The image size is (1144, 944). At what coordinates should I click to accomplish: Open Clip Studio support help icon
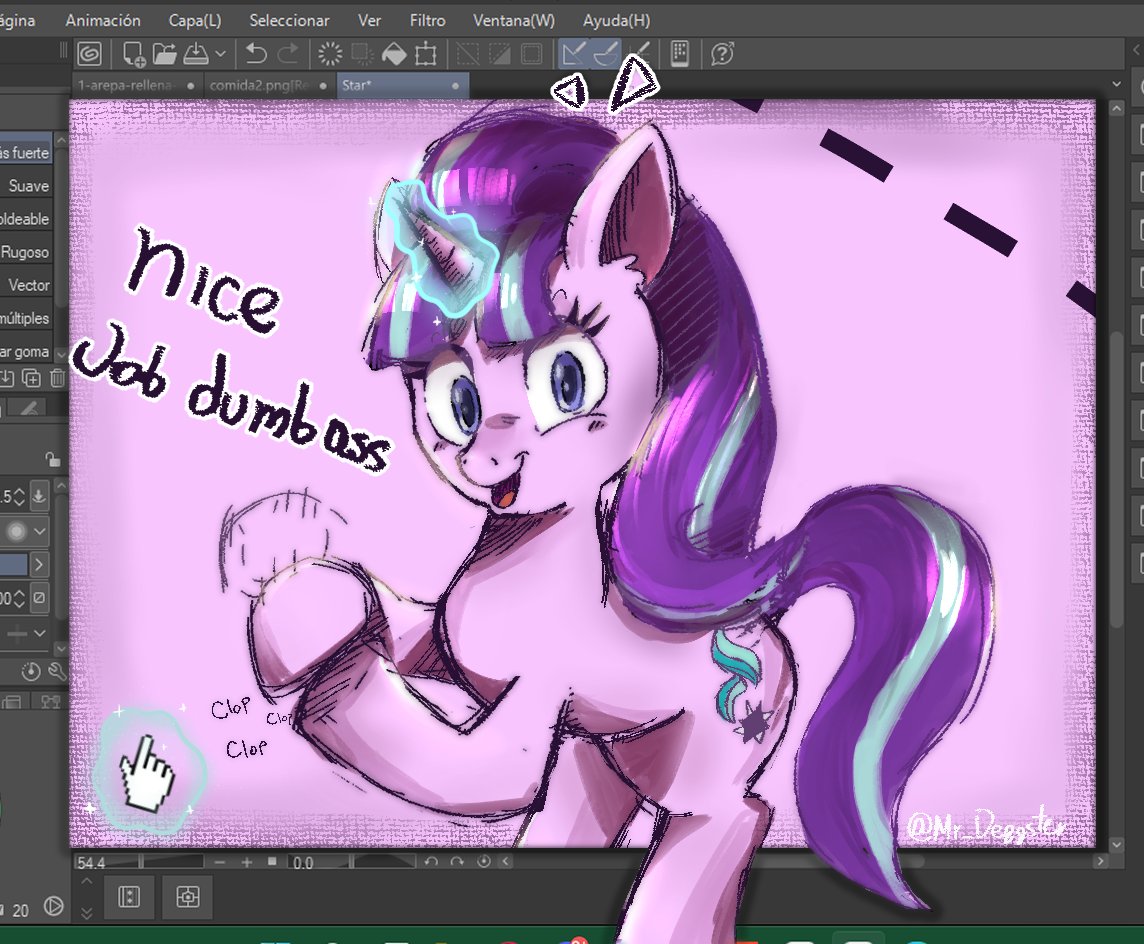point(722,54)
